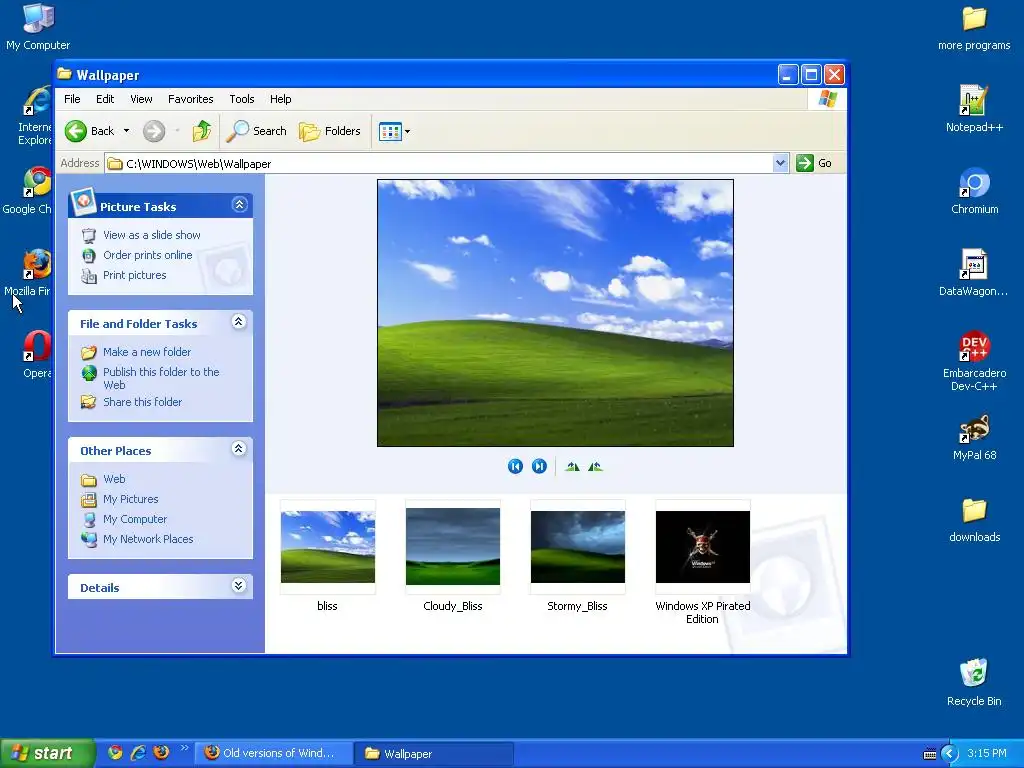The height and width of the screenshot is (768, 1024).
Task: Select Mozilla Firefox desktop icon
Action: coord(27,273)
